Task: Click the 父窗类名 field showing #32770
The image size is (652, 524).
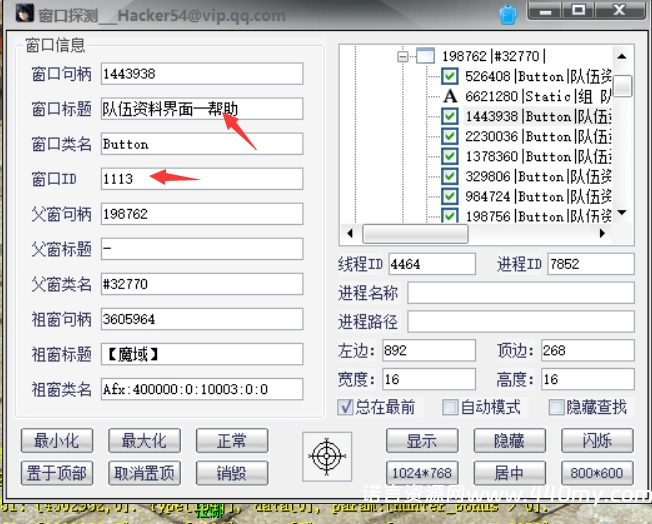Action: point(202,284)
